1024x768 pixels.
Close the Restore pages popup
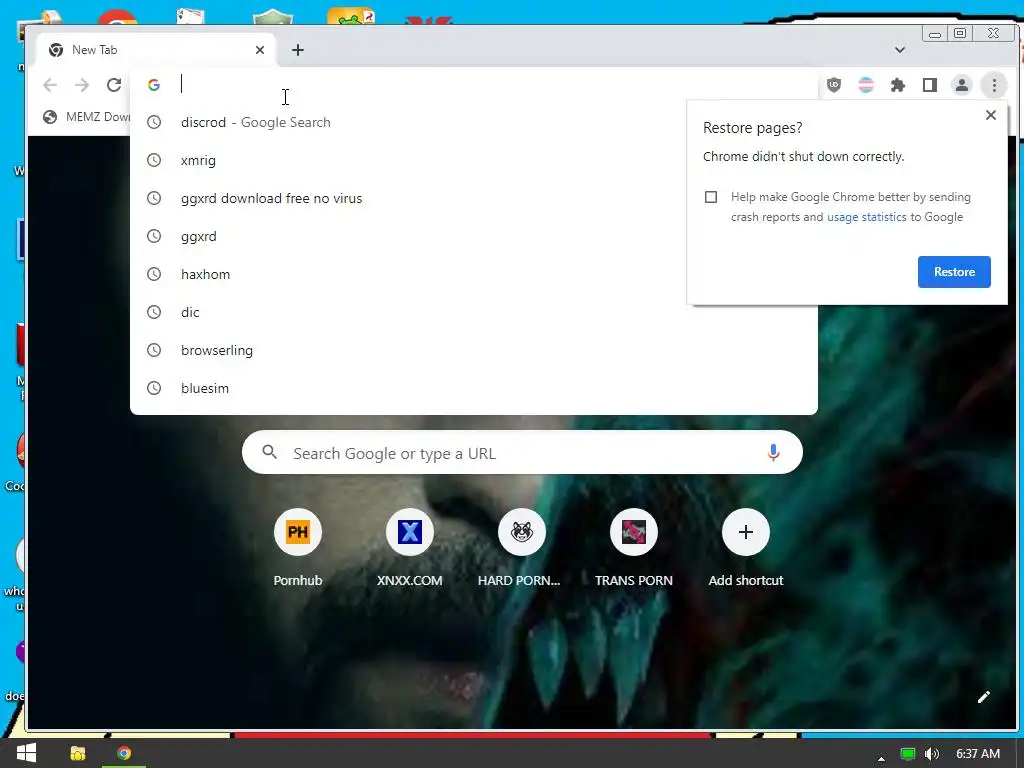[991, 115]
